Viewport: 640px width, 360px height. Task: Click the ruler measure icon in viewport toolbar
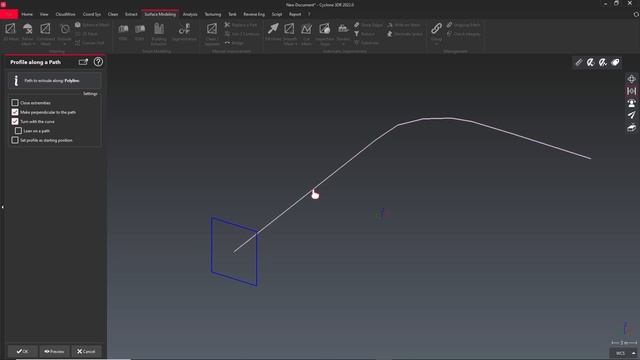[579, 62]
